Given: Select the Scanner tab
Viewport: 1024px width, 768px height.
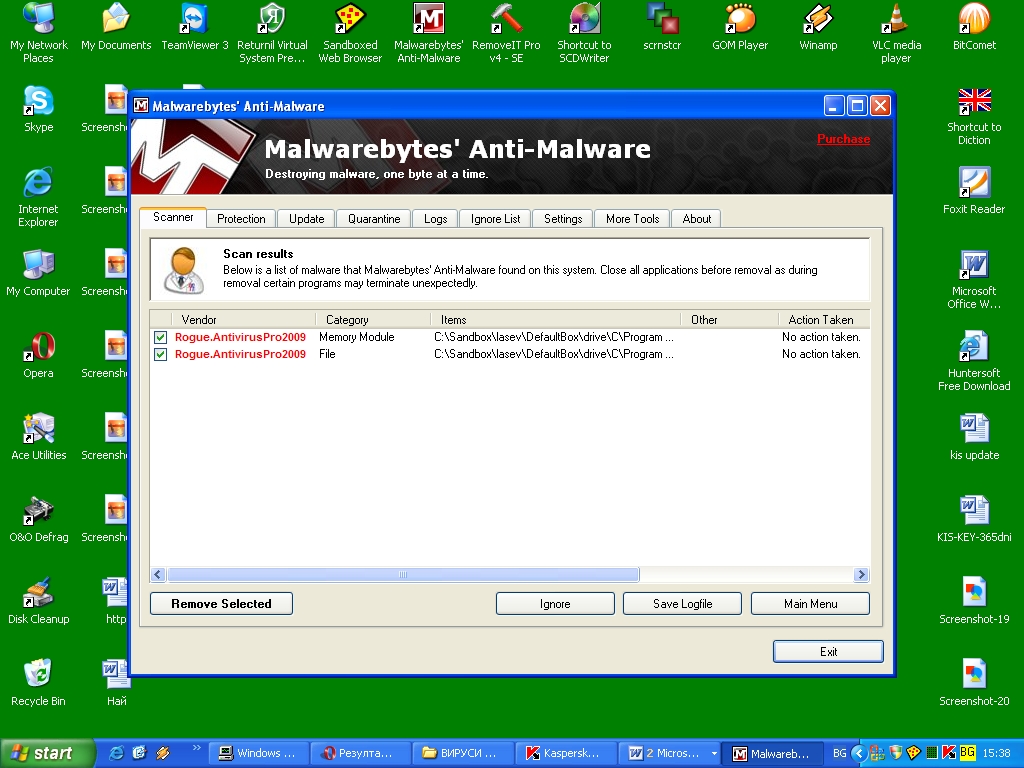Looking at the screenshot, I should pos(173,217).
